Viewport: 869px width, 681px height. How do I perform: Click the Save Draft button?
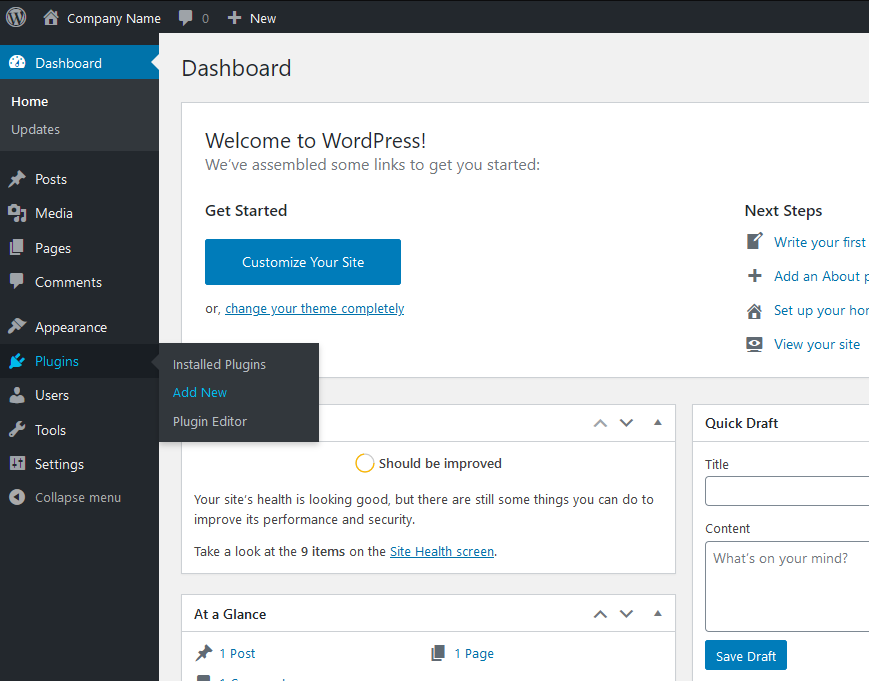tap(745, 655)
